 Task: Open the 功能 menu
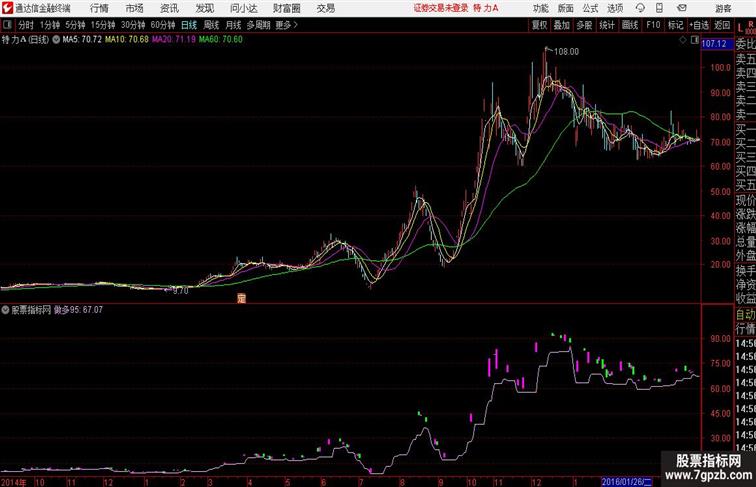[540, 8]
